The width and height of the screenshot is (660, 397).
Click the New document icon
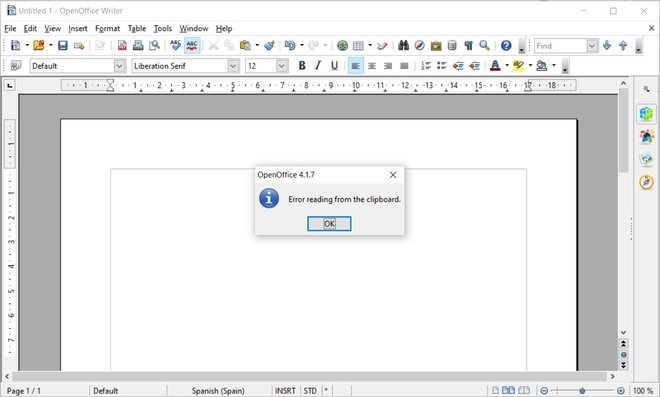coord(16,45)
